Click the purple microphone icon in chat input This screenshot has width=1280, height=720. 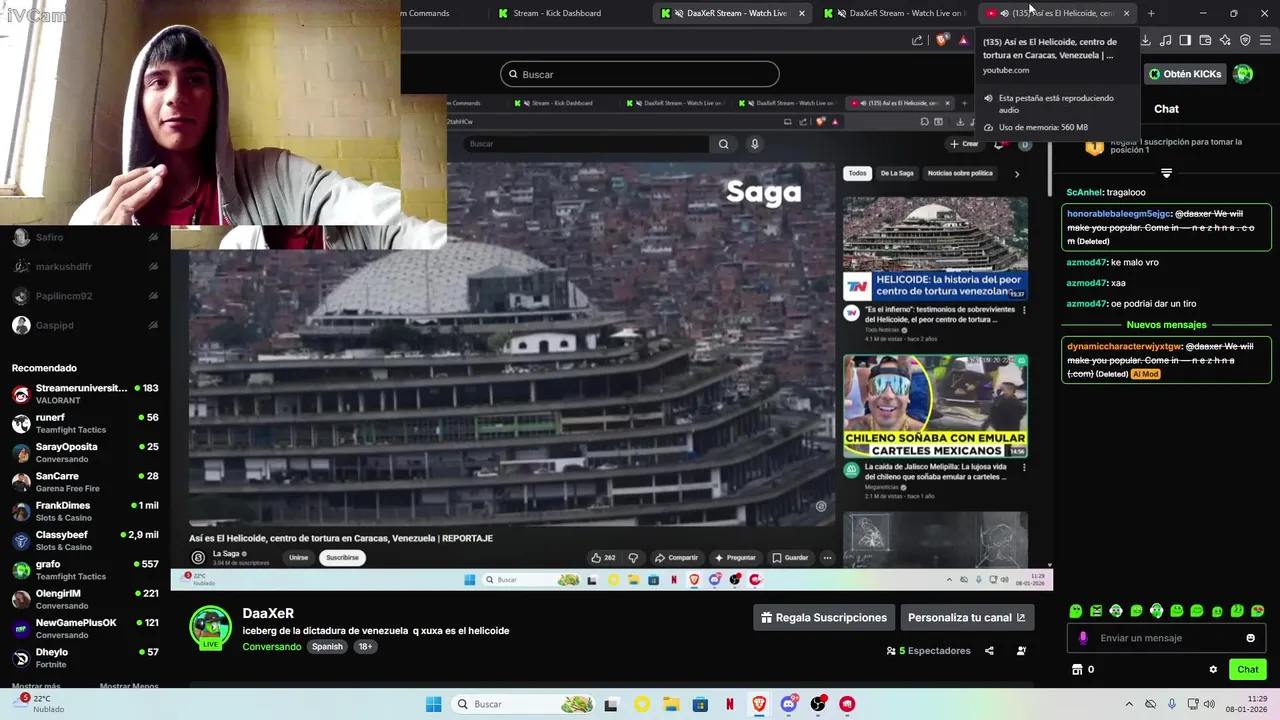click(x=1082, y=638)
